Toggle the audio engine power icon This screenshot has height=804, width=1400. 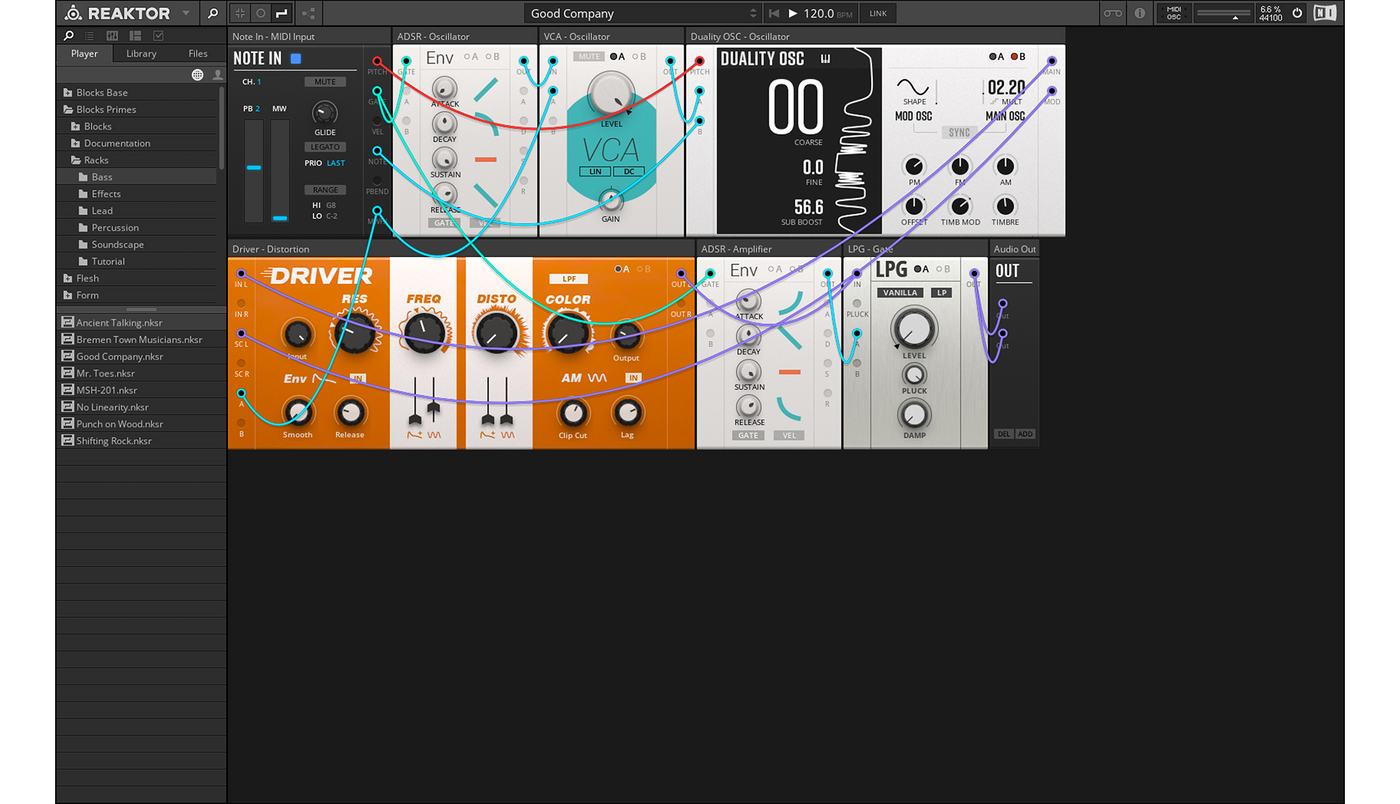[1297, 13]
